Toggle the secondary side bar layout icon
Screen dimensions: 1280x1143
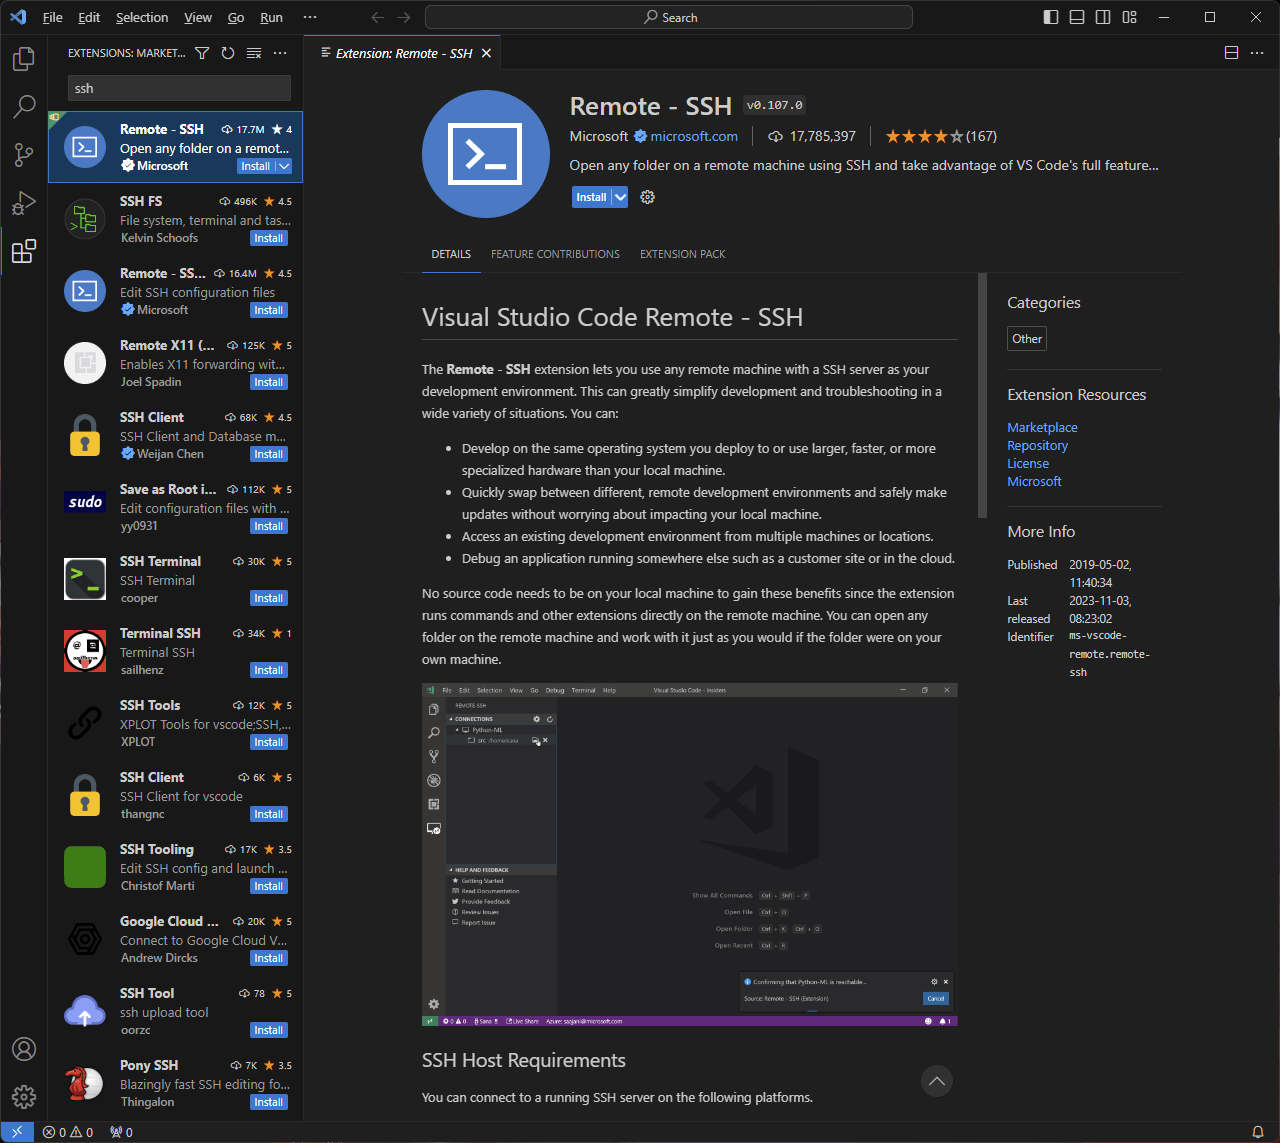point(1103,17)
